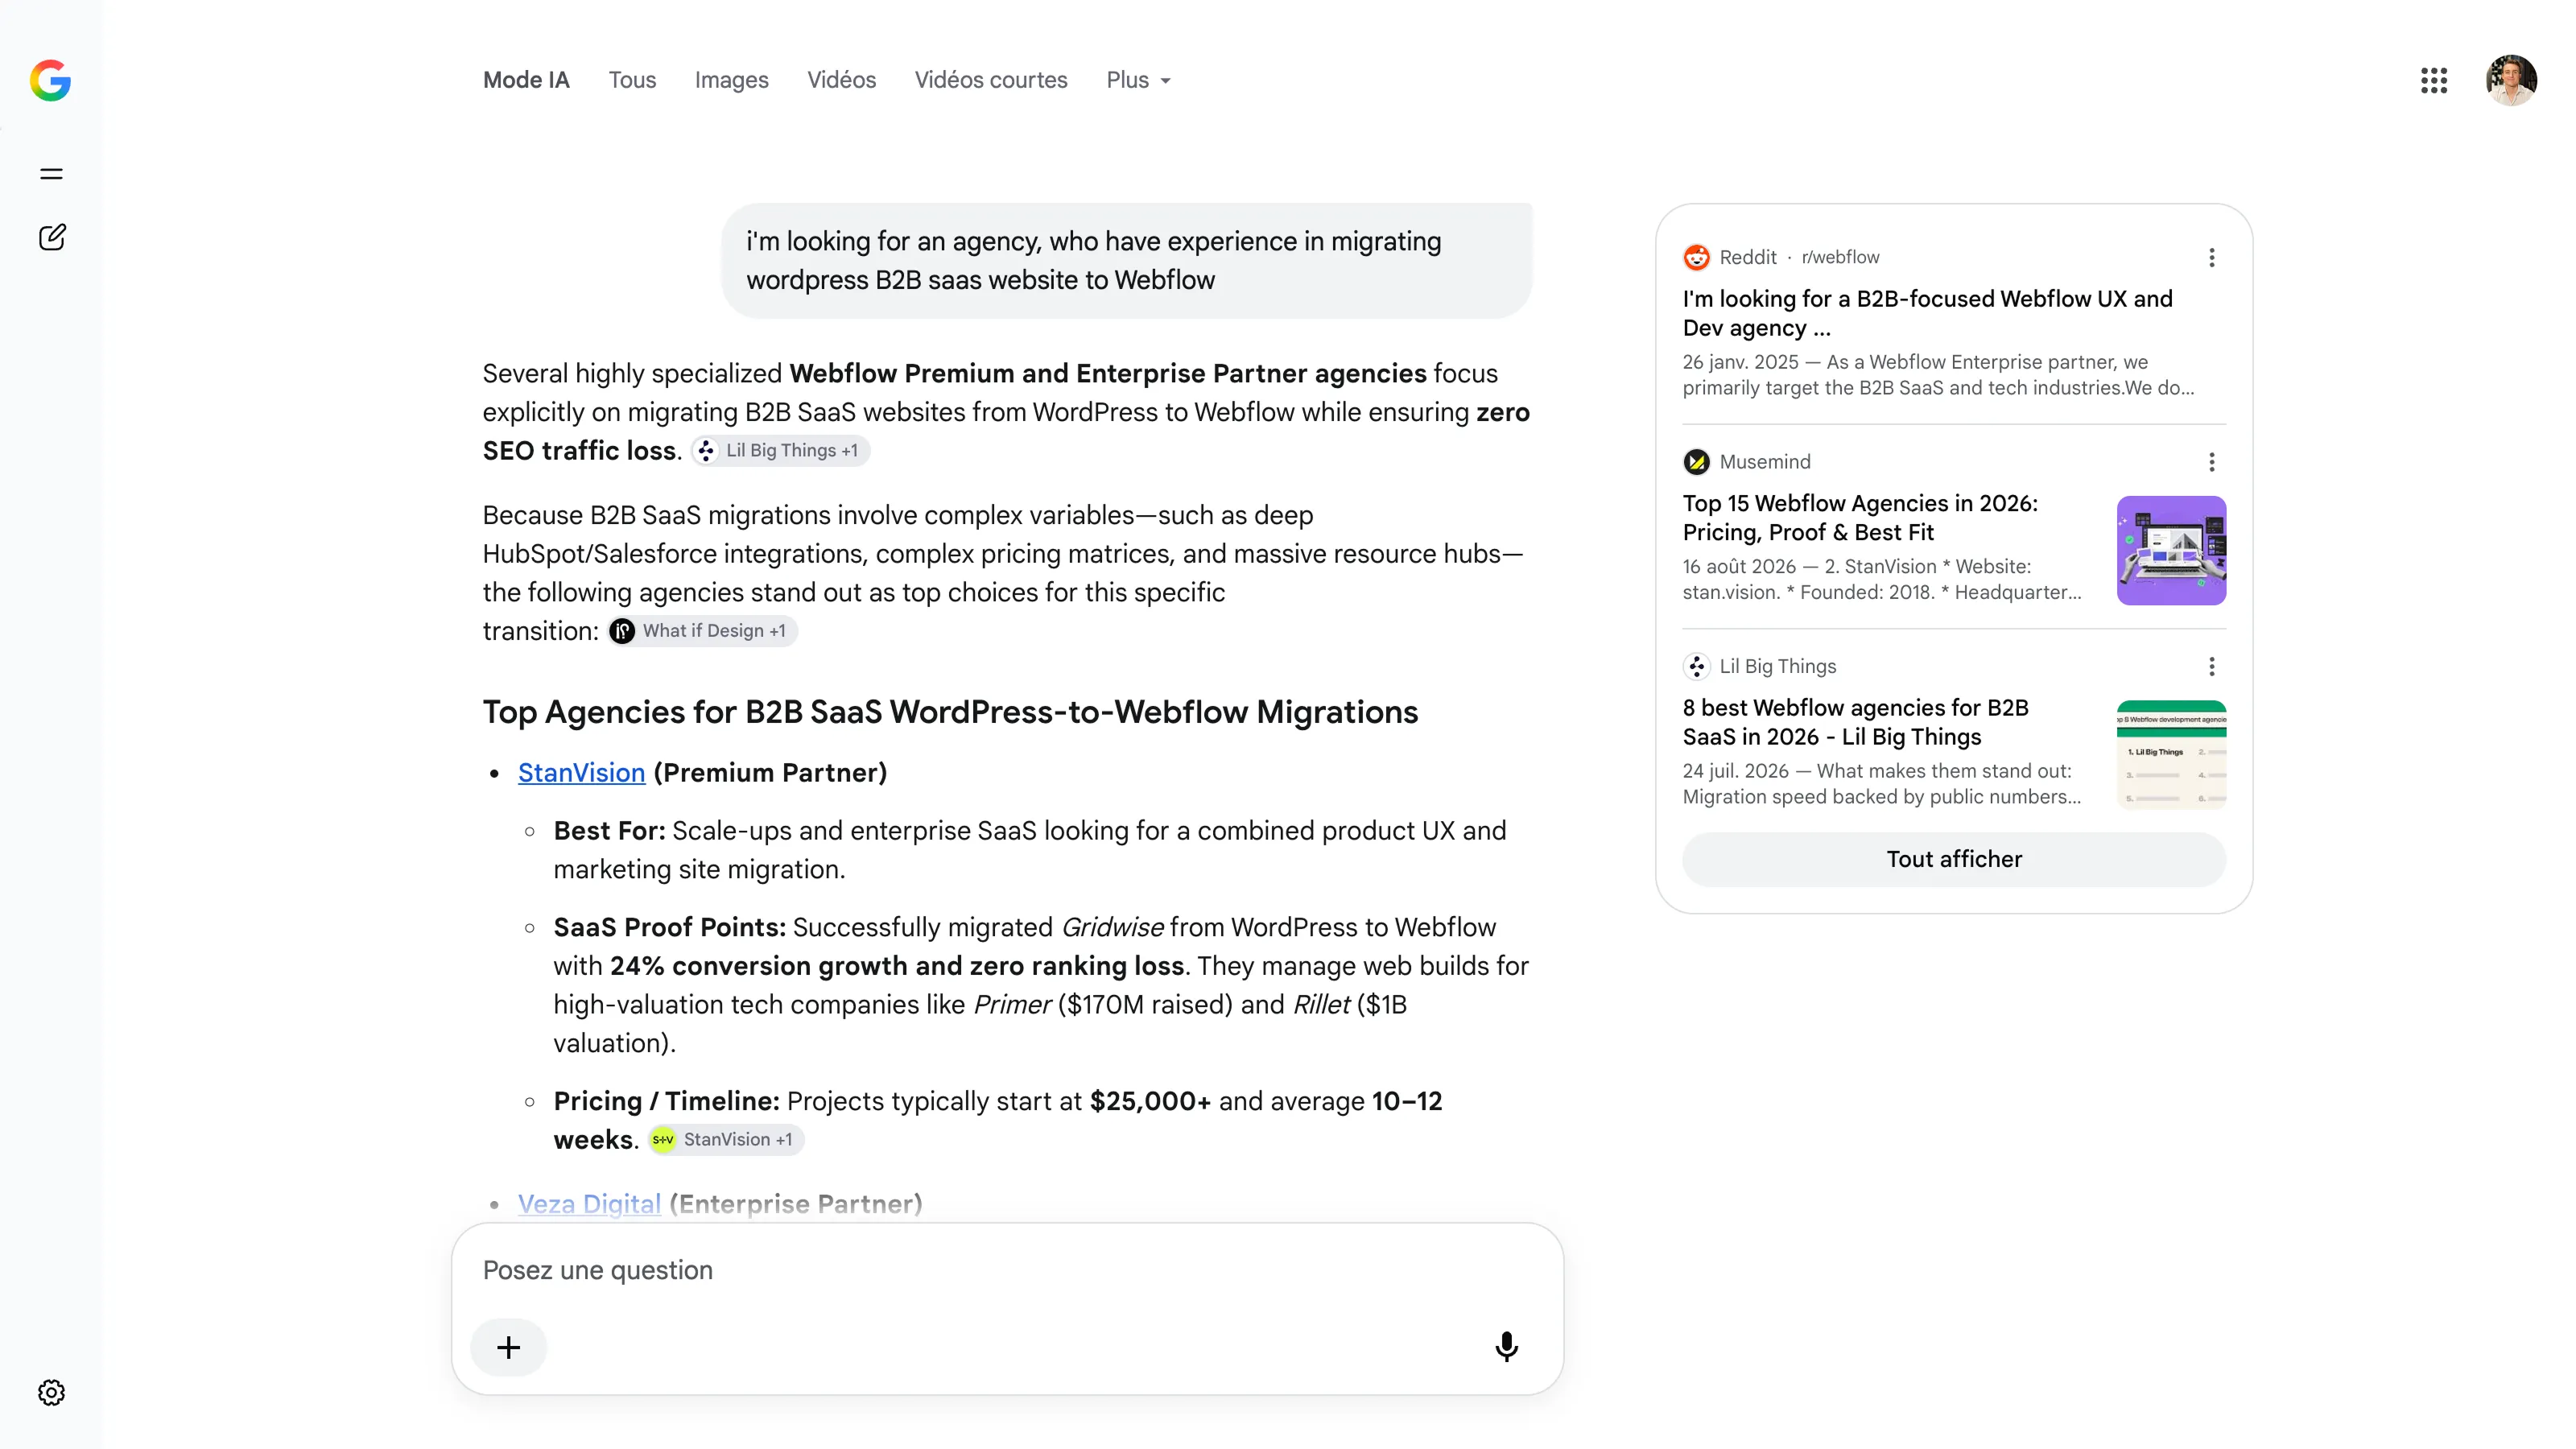Switch to the Vidéos tab
This screenshot has height=1449, width=2576.
tap(841, 80)
